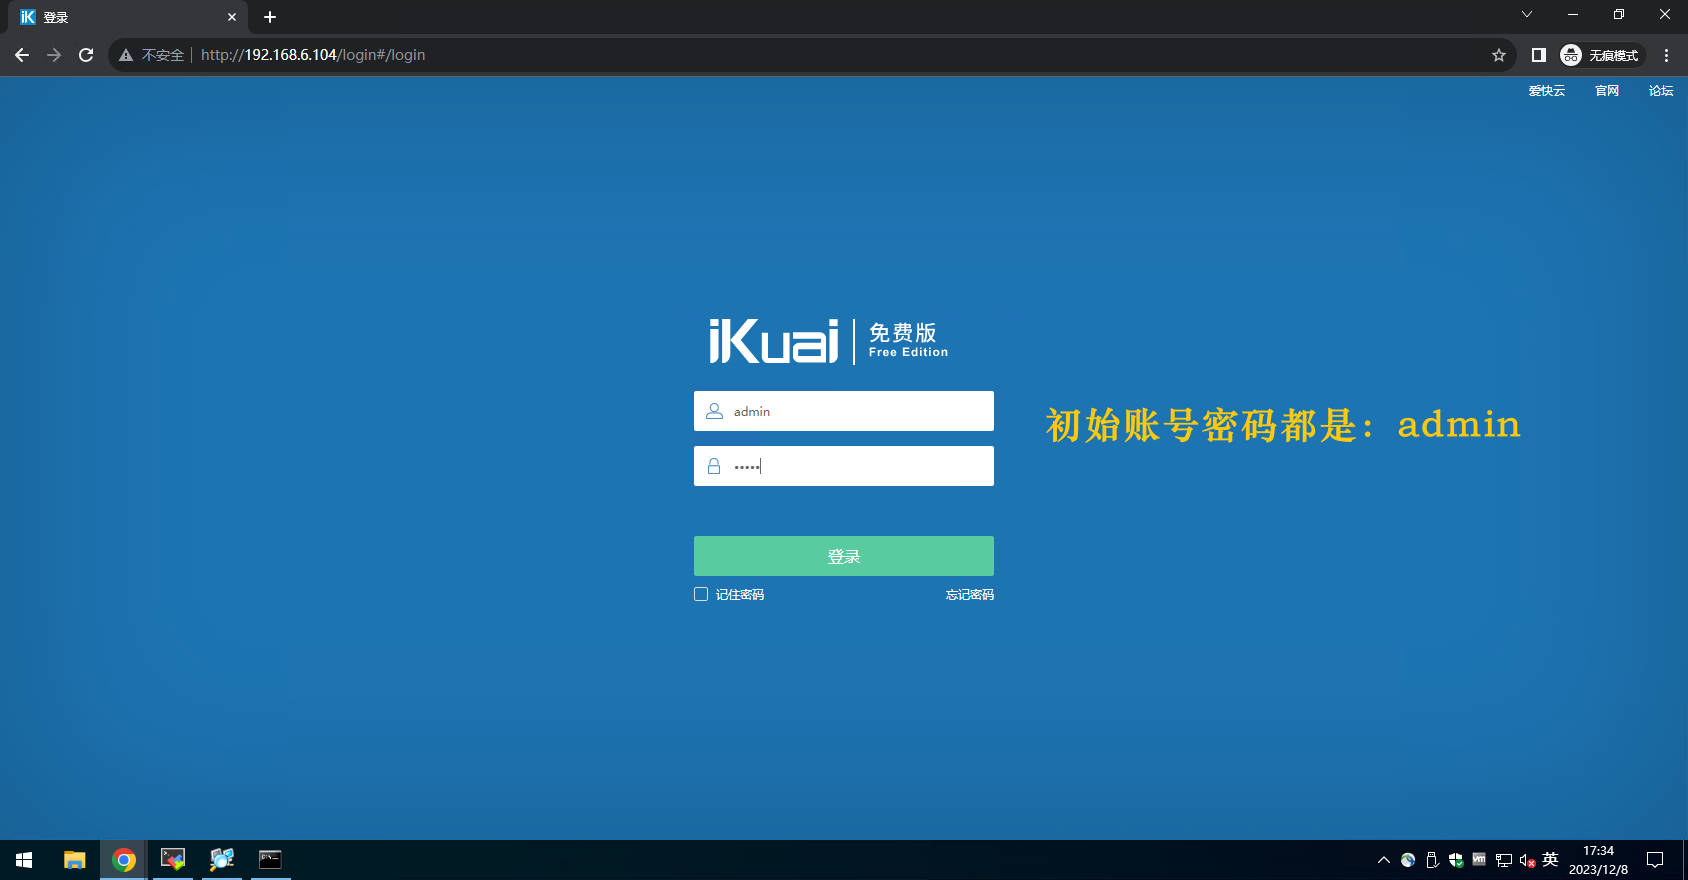Select the 登录 browser tab

click(x=128, y=17)
